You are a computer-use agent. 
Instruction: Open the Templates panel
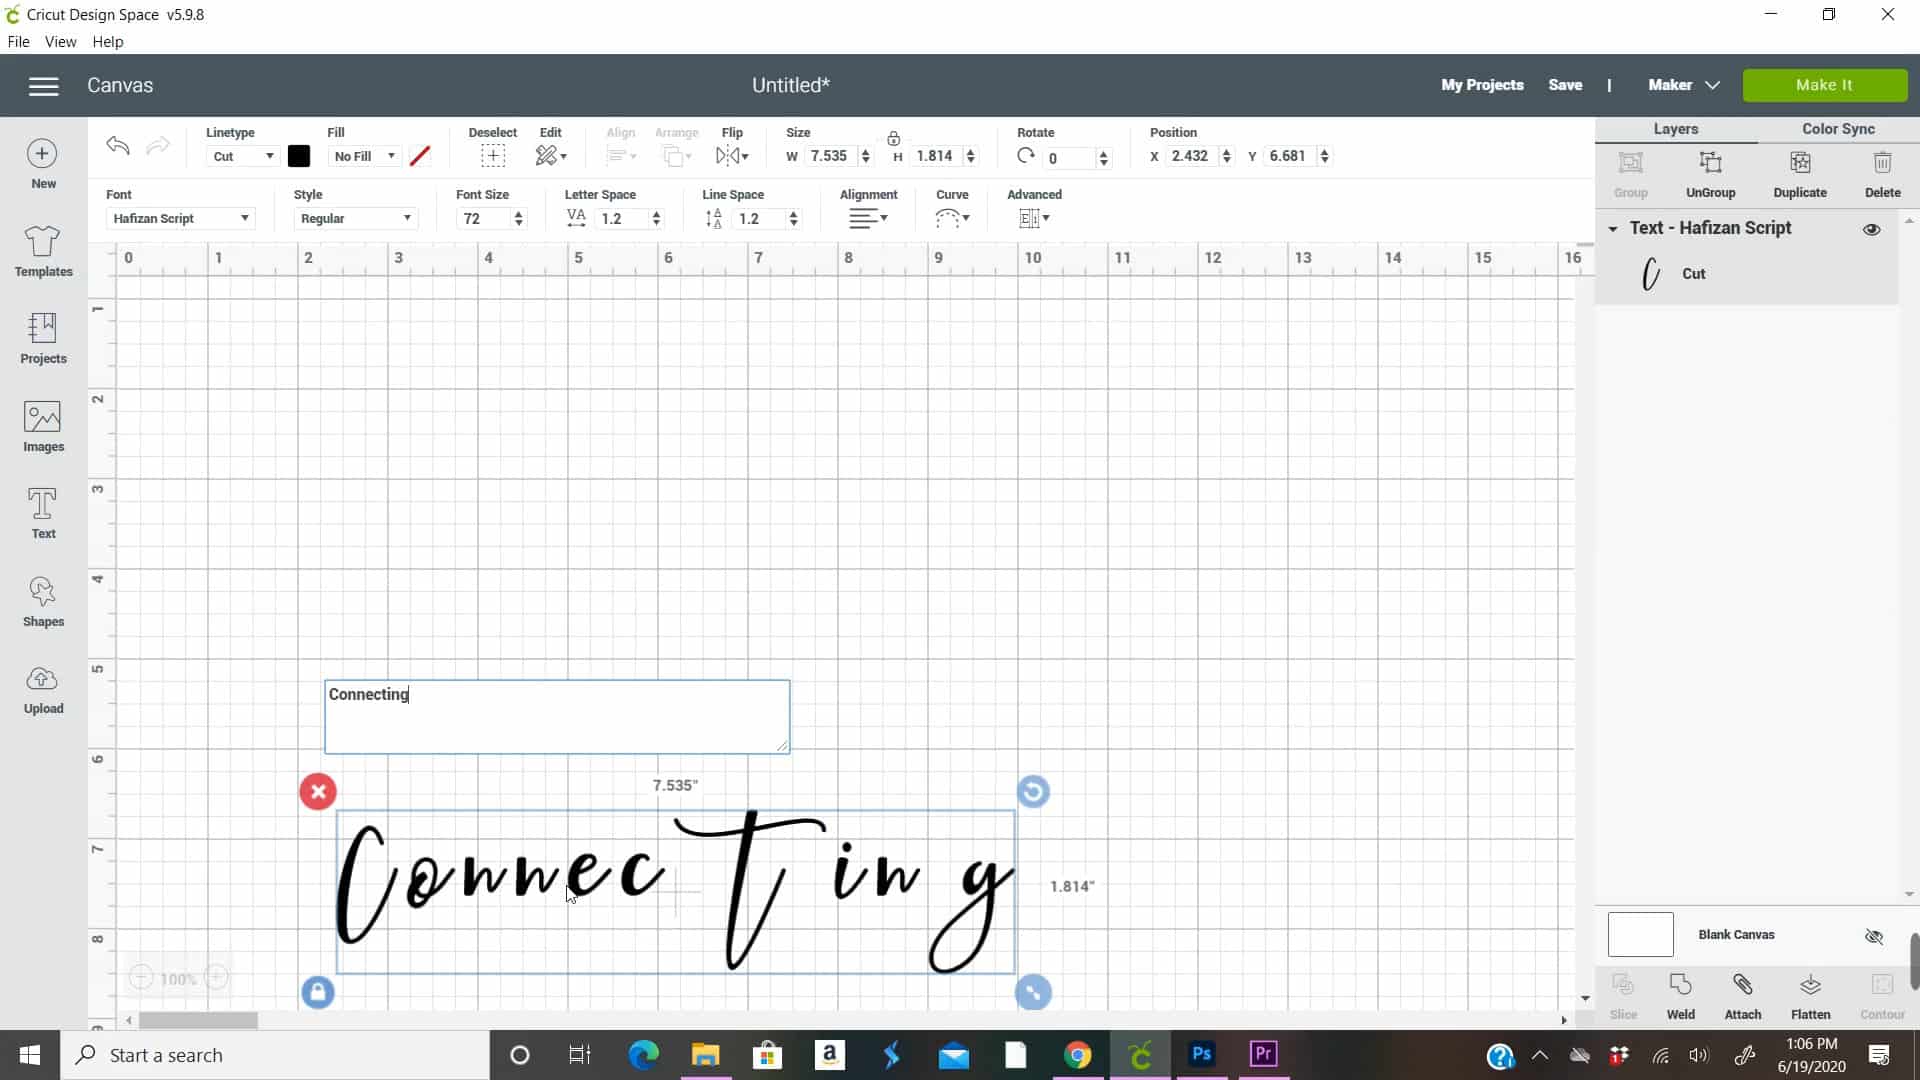(43, 251)
